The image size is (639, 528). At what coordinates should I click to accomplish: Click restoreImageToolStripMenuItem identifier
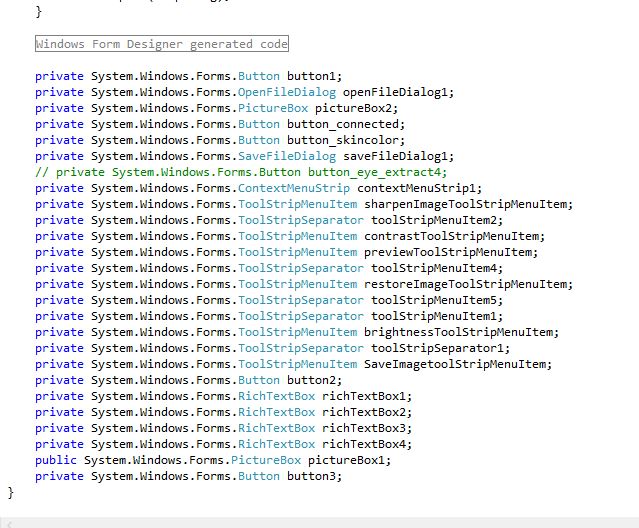click(x=465, y=284)
